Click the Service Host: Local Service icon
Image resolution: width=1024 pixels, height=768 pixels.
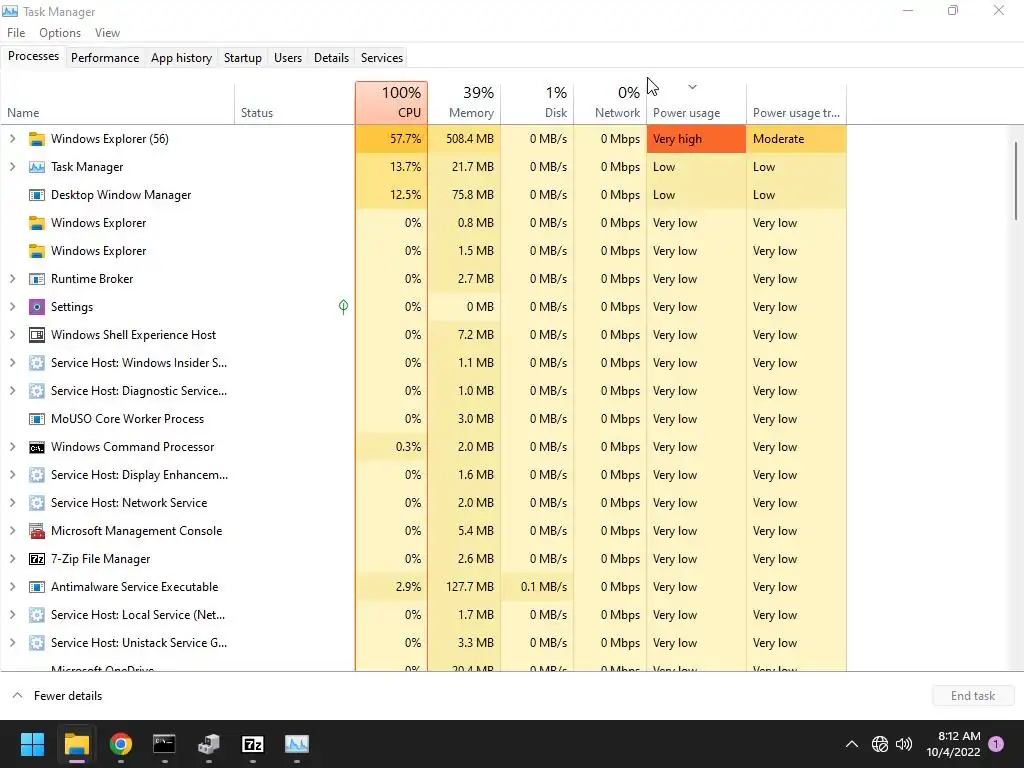click(37, 615)
